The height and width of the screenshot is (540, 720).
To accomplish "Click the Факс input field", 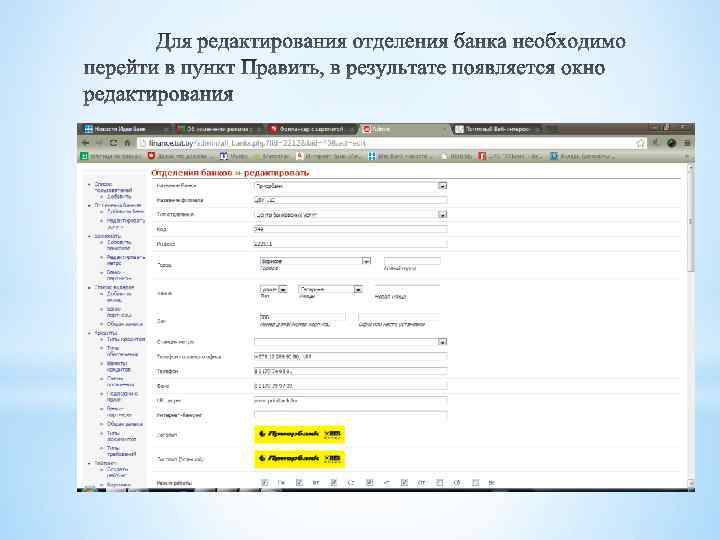I will coord(350,386).
